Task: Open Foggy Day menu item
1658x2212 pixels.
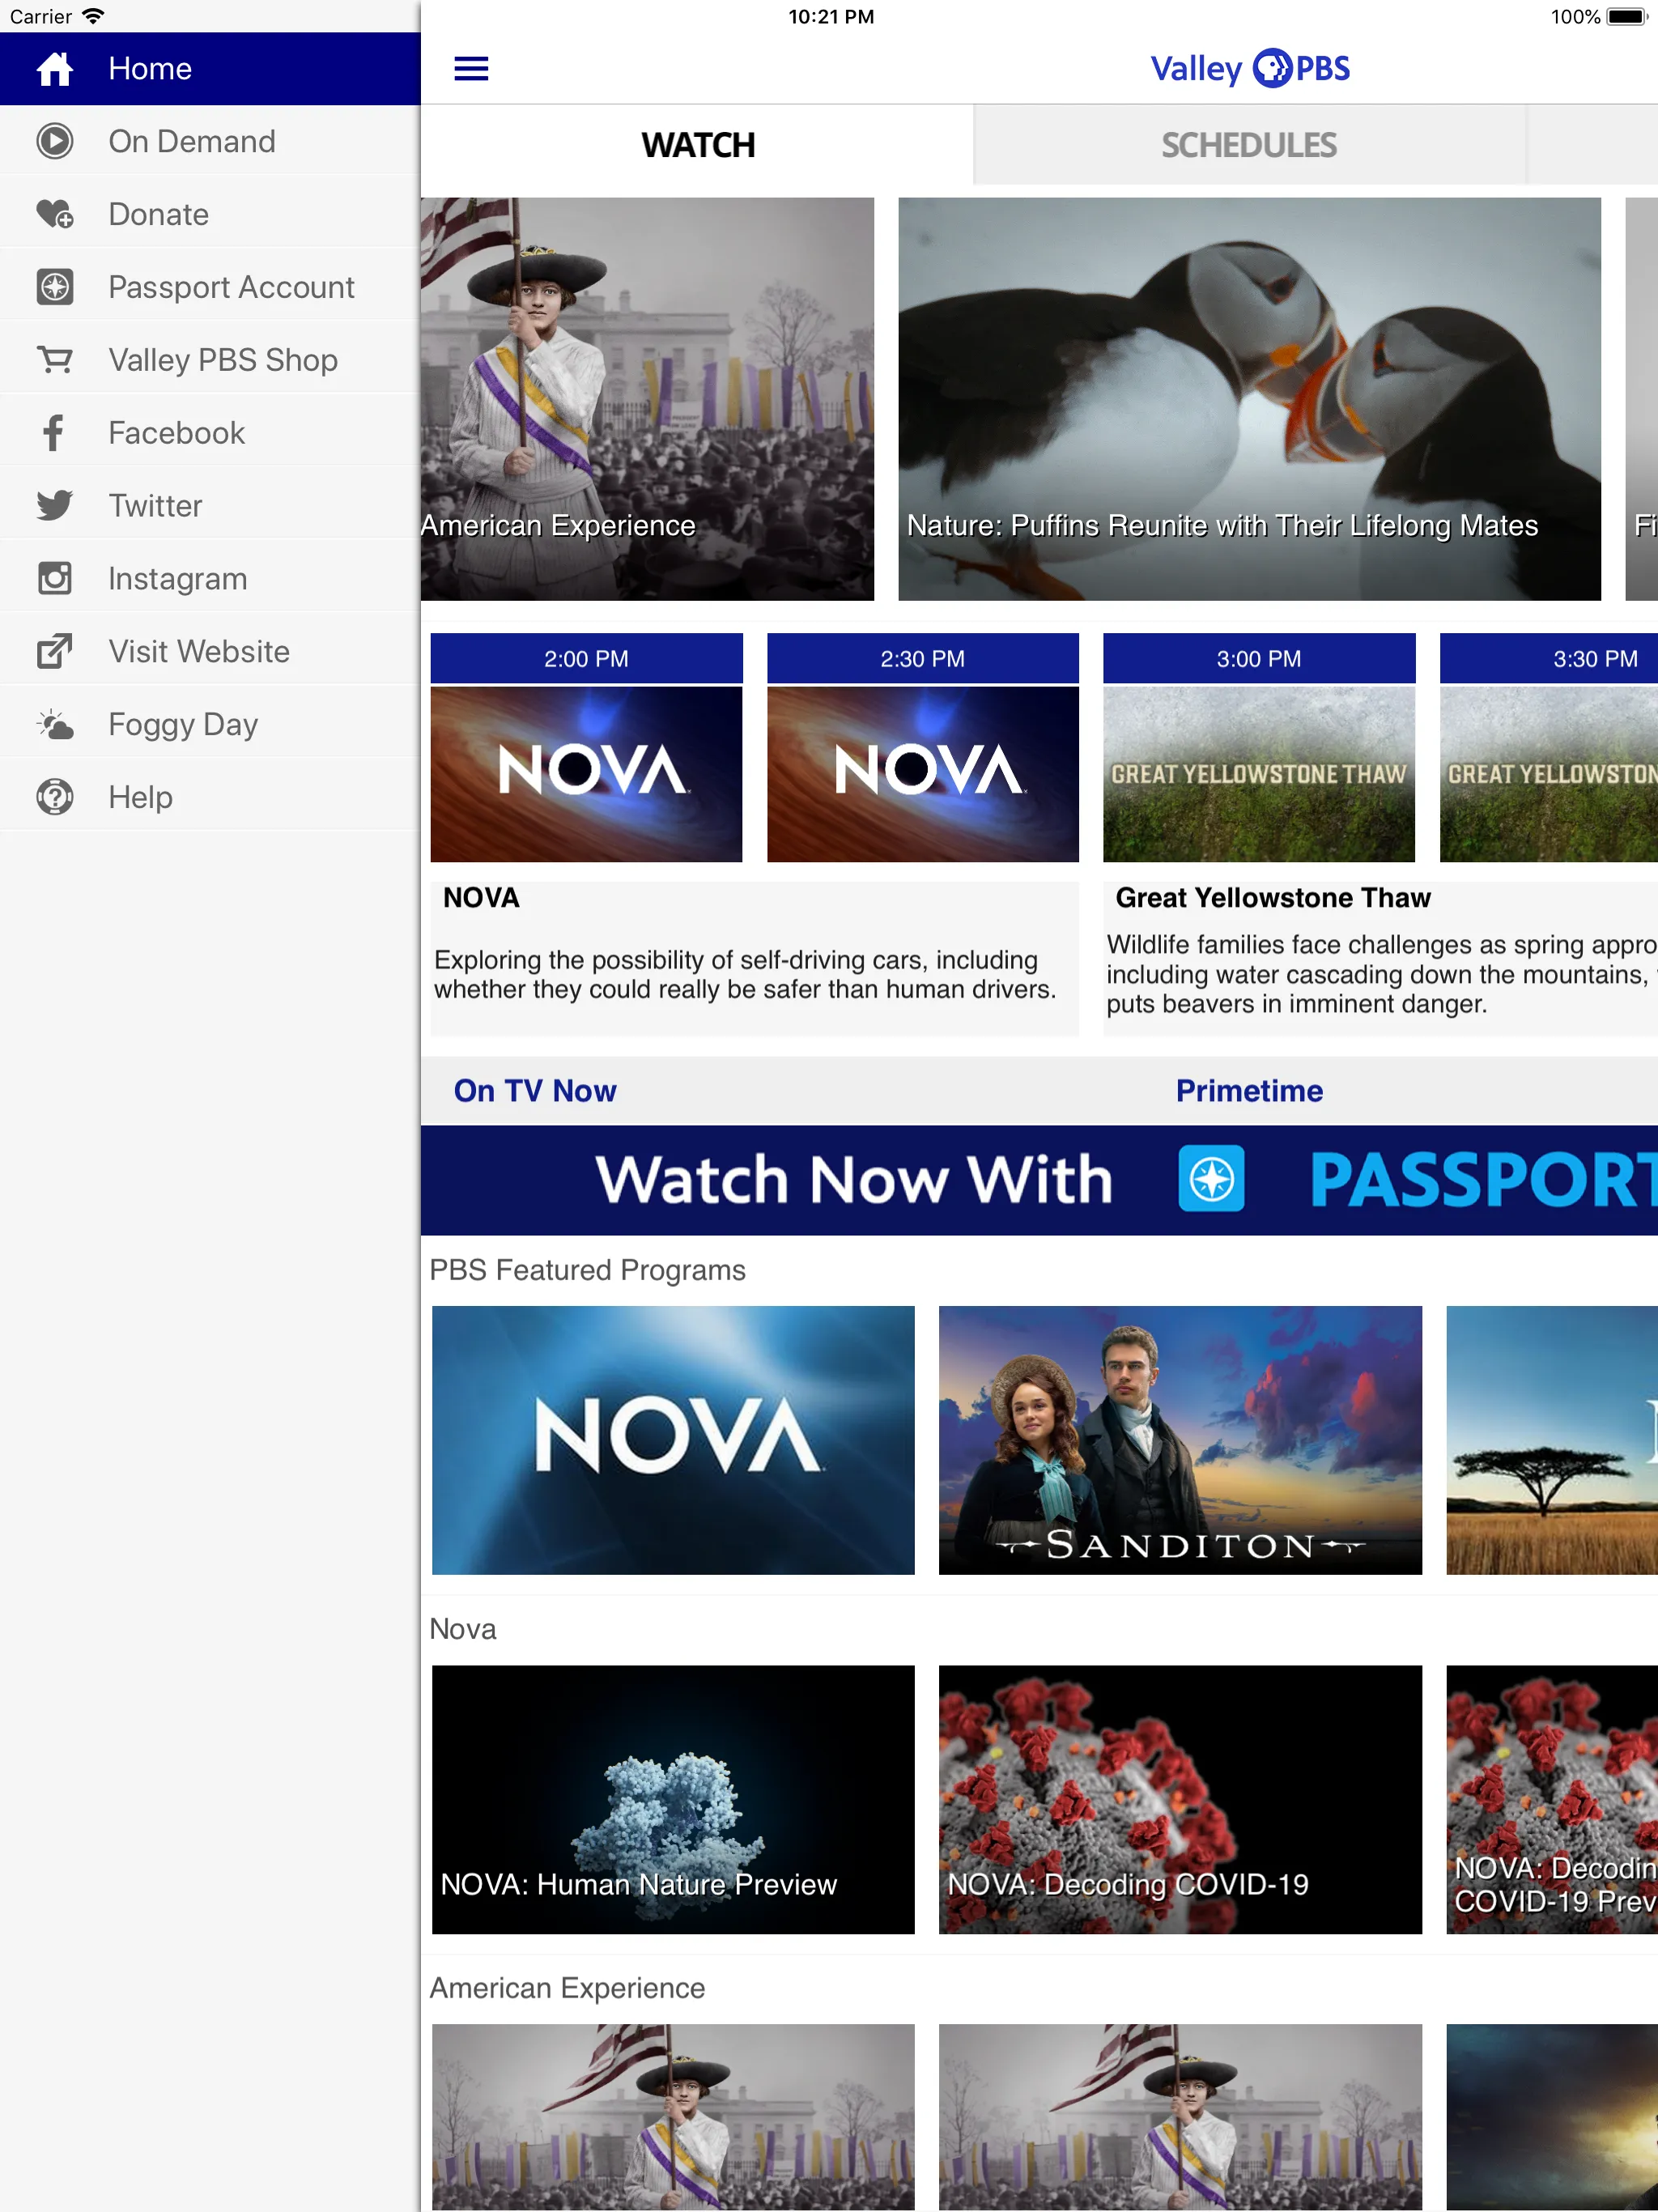Action: point(210,725)
